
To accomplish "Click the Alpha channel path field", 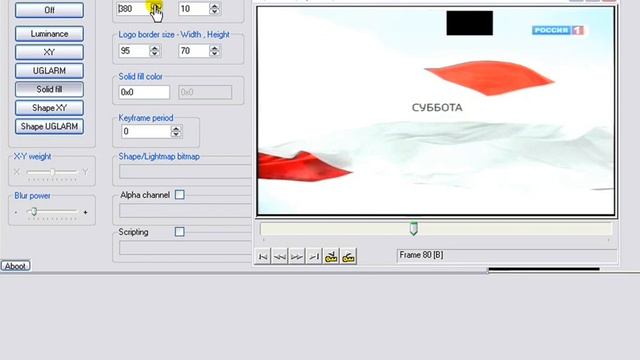I will pyautogui.click(x=186, y=211).
